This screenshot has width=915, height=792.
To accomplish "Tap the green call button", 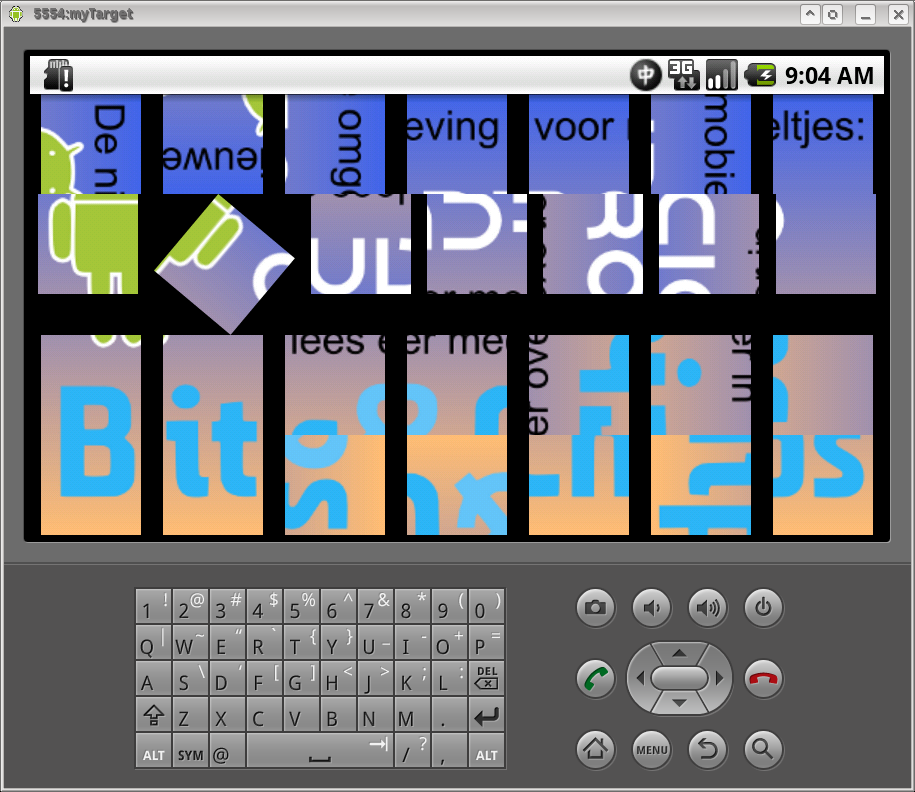I will click(x=595, y=678).
